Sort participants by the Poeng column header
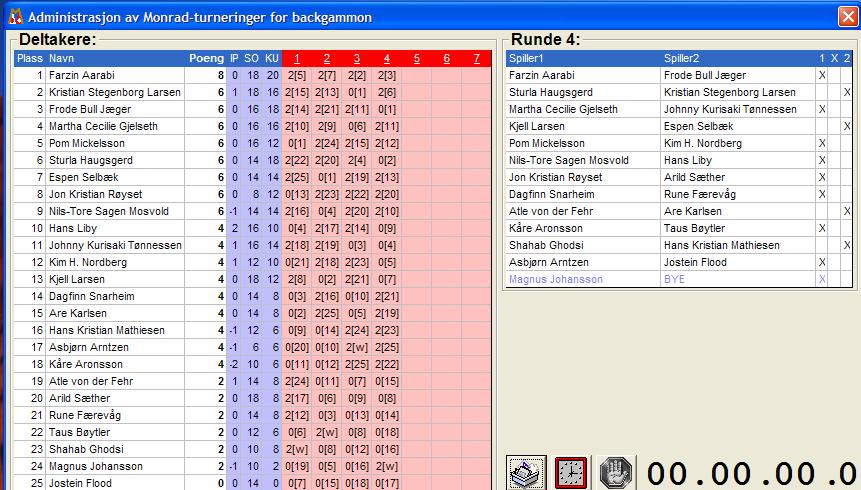 (206, 58)
